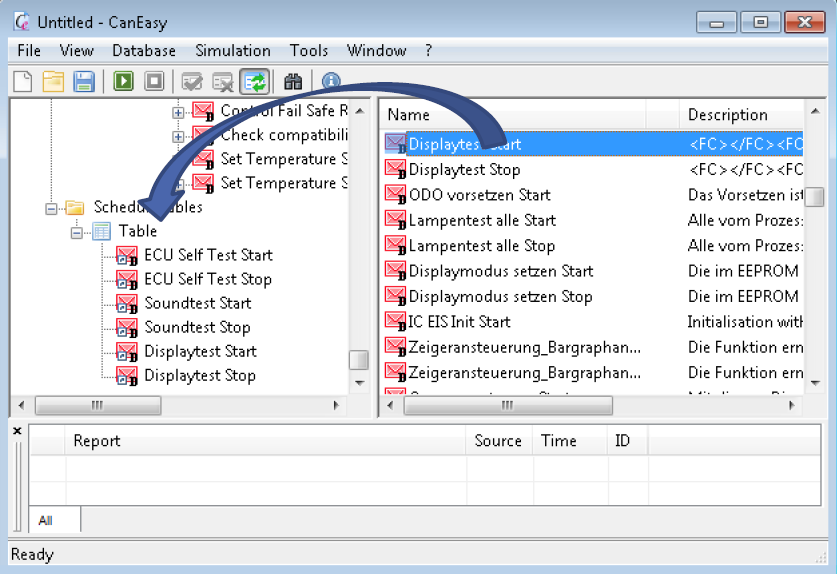
Task: Select the Lampentest alle Start message row
Action: 481,220
